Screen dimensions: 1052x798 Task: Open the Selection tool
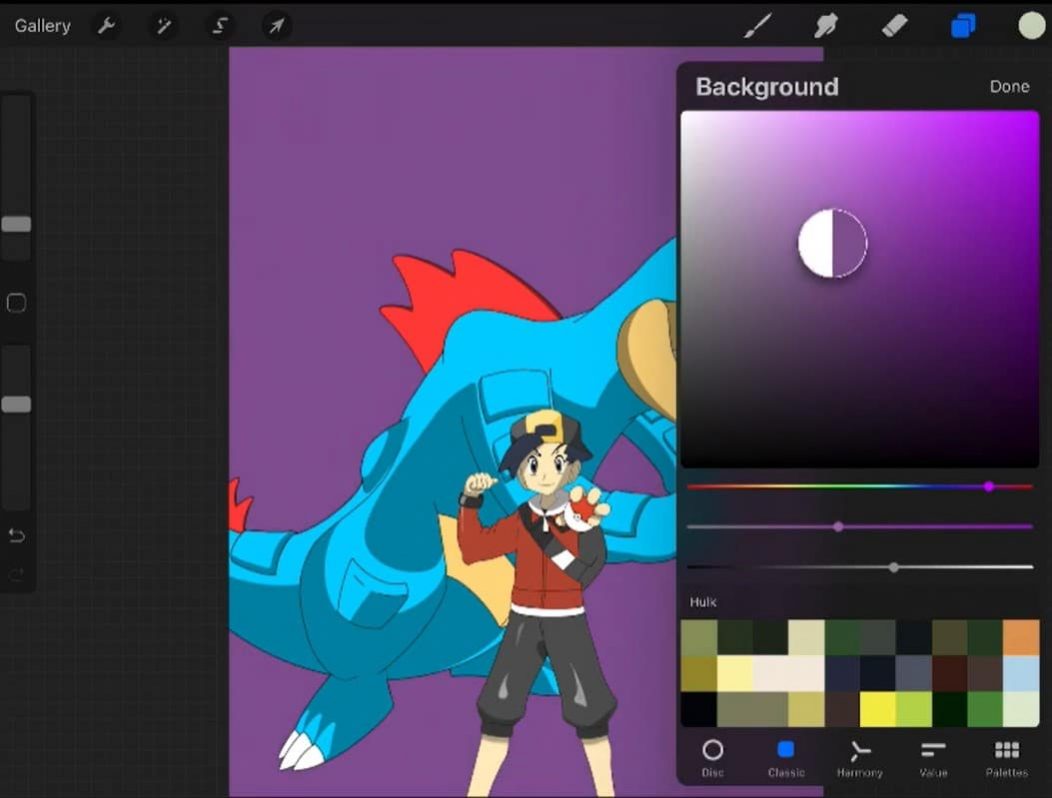coord(220,25)
